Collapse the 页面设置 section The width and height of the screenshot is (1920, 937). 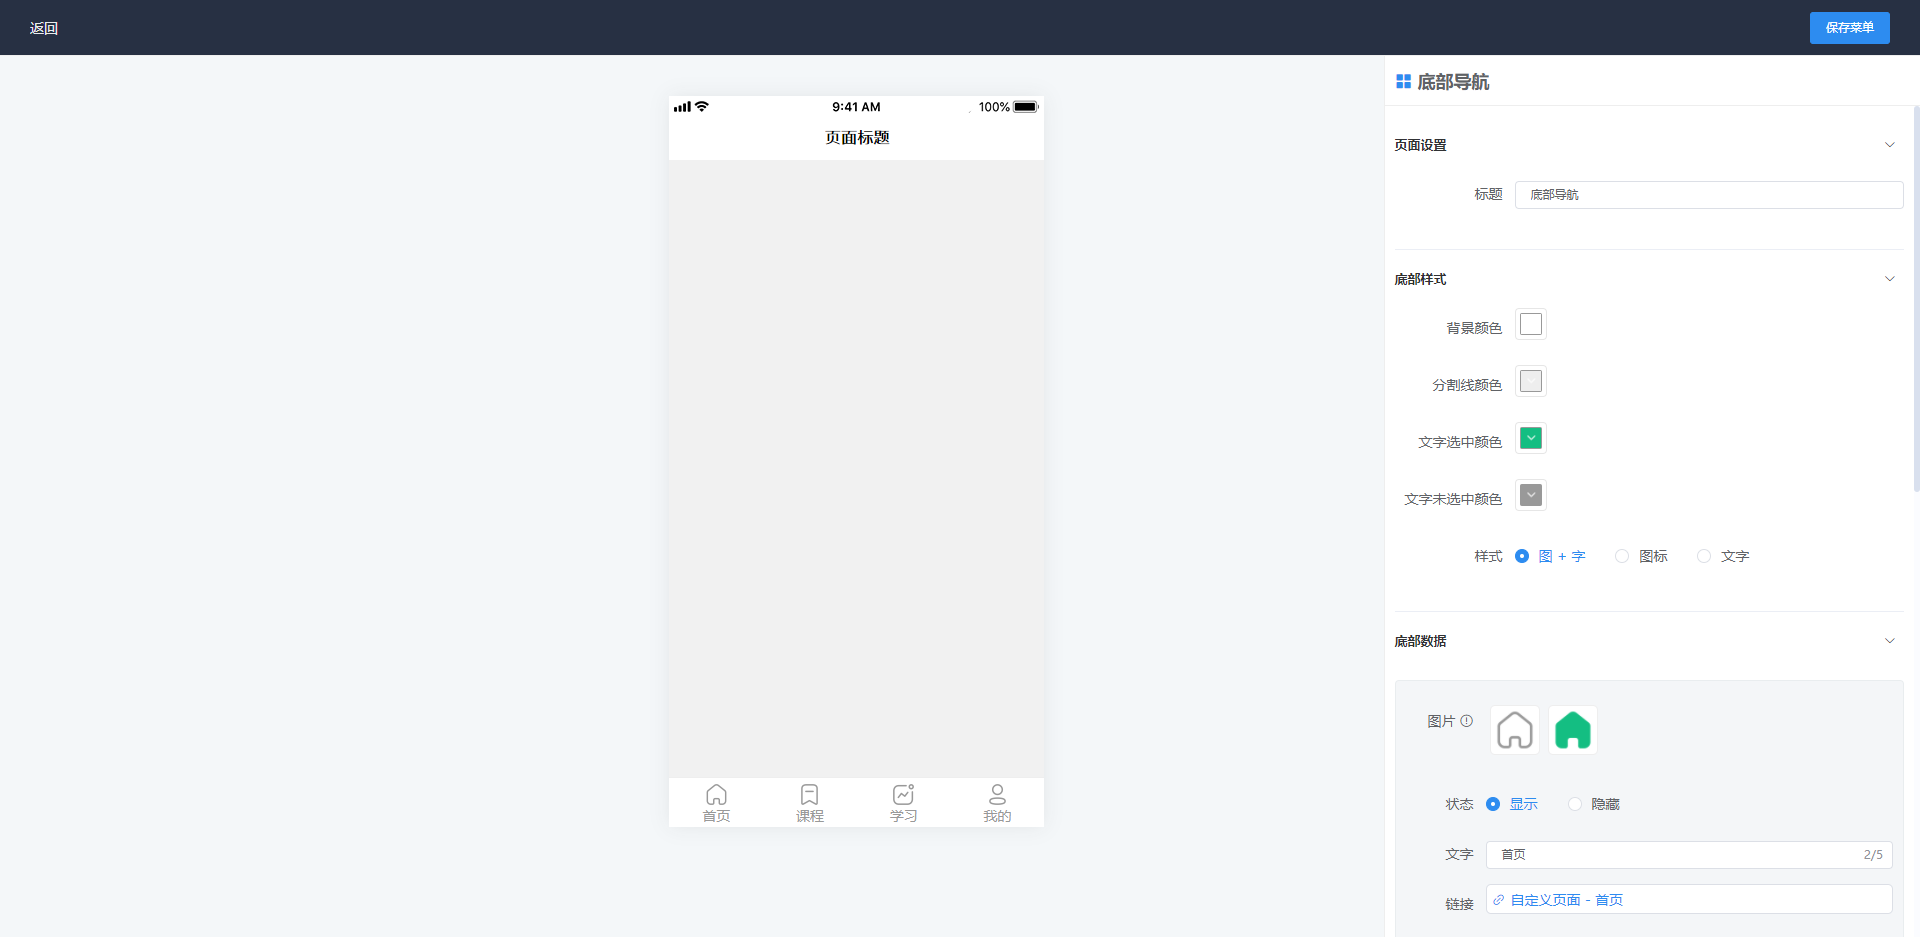(x=1890, y=145)
